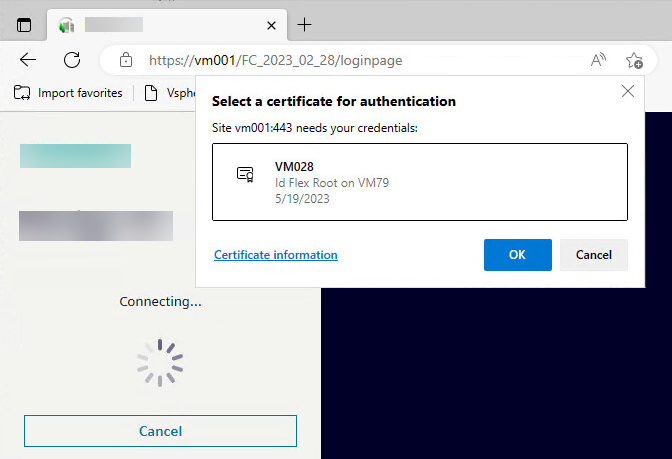
Task: Cancel the certificate authentication dialog
Action: click(x=593, y=255)
